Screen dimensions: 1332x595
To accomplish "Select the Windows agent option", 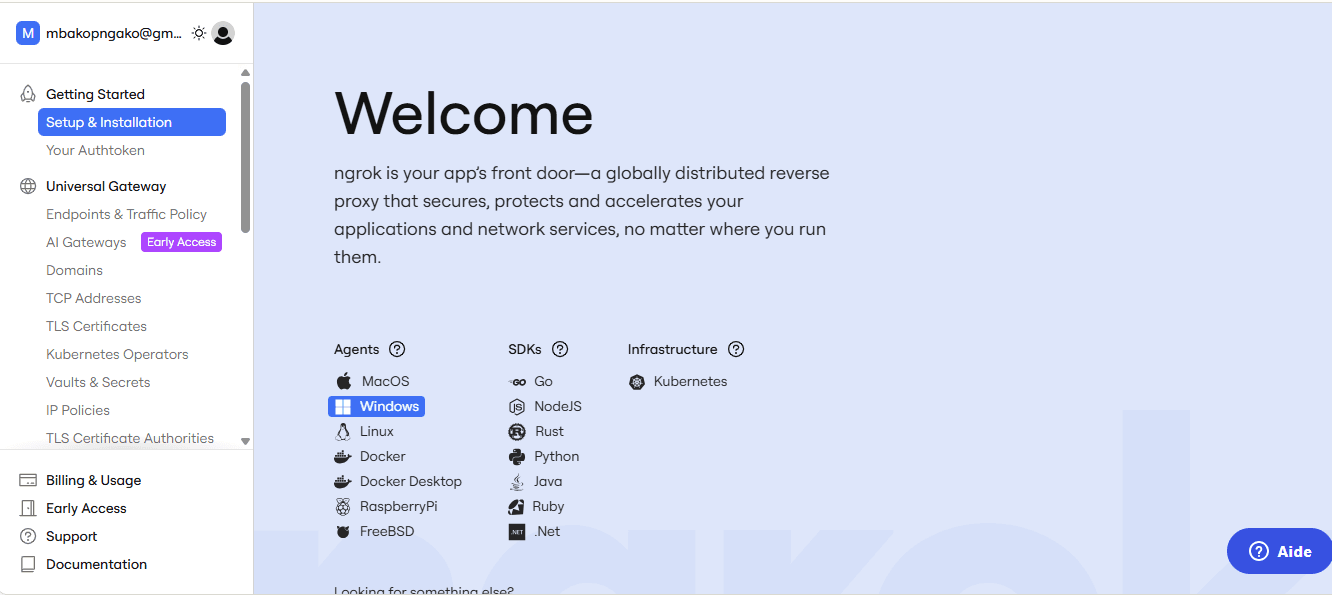I will (376, 406).
